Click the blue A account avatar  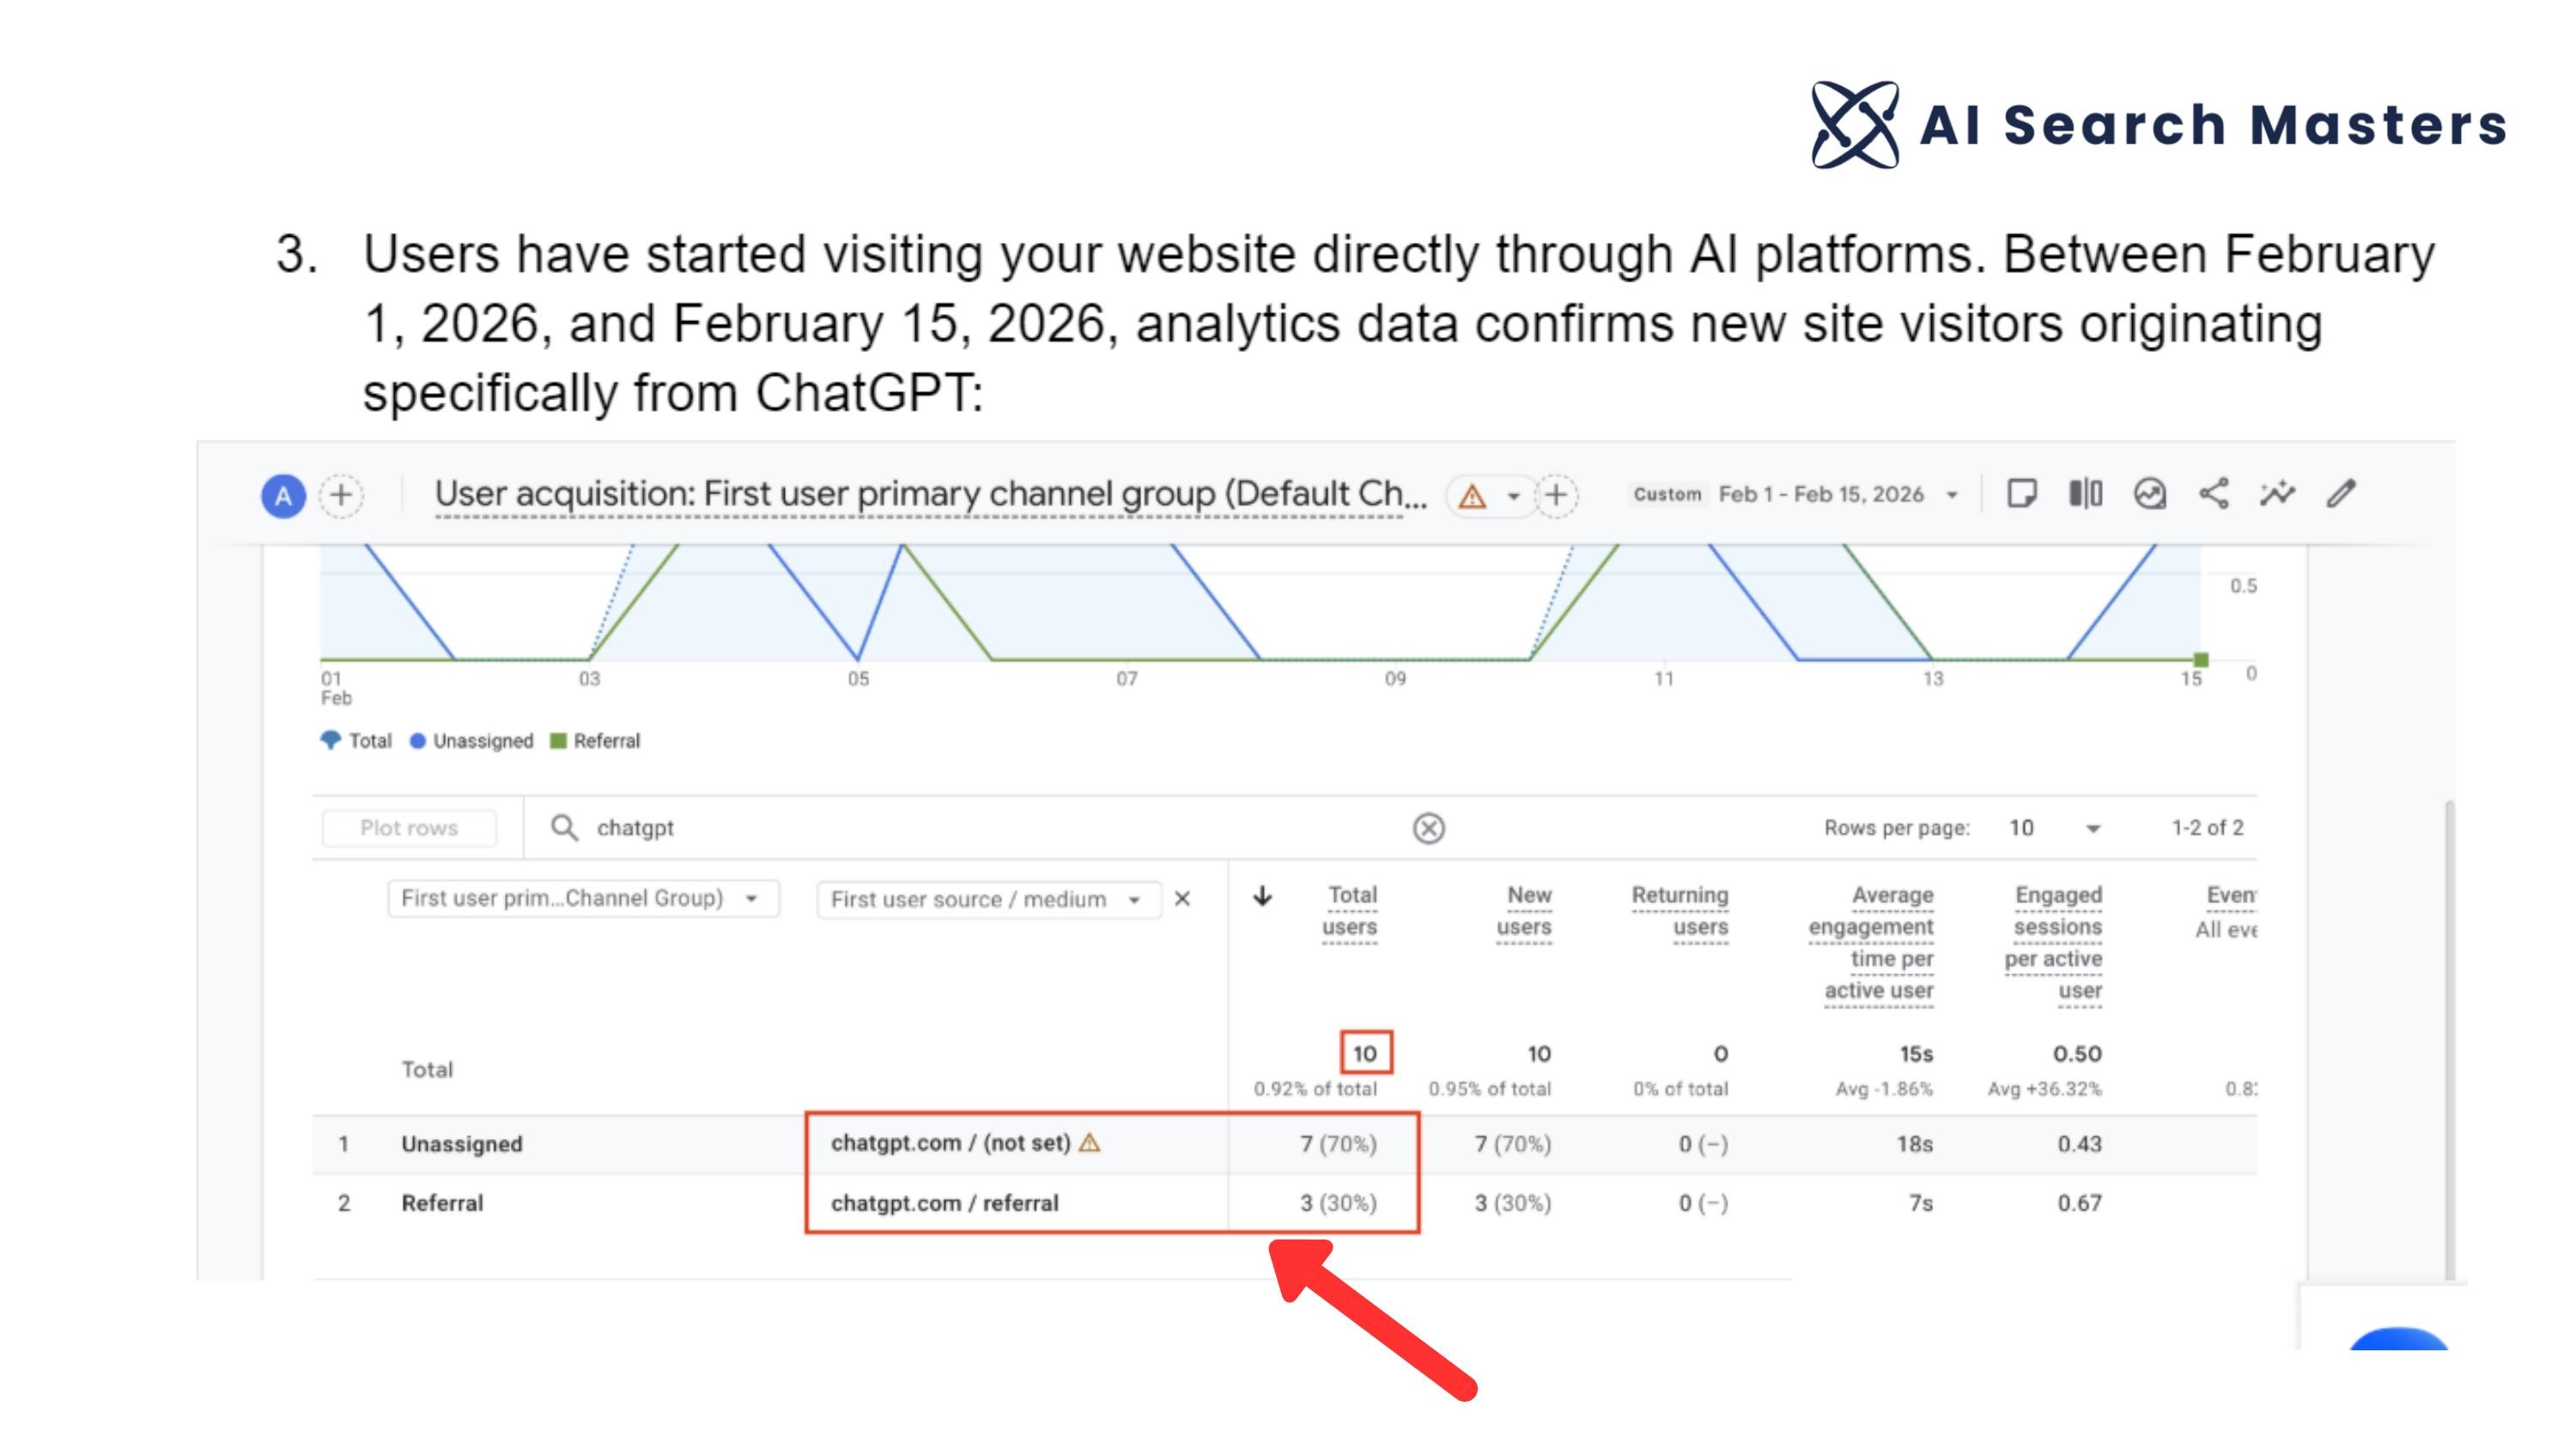point(283,495)
